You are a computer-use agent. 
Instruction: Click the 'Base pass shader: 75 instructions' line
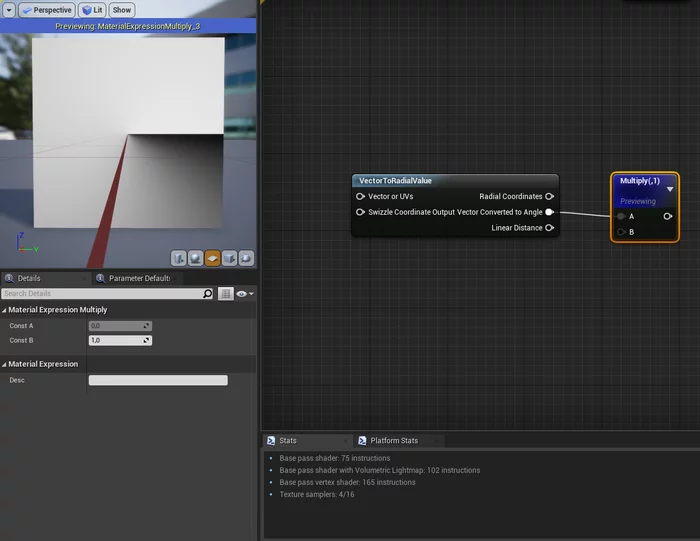334,458
